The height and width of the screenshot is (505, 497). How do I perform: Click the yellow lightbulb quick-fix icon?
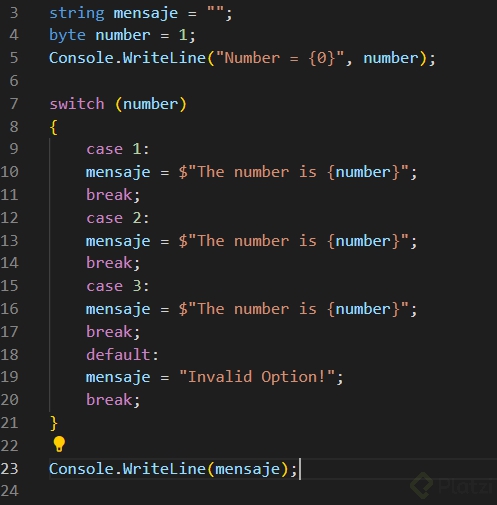tap(59, 444)
